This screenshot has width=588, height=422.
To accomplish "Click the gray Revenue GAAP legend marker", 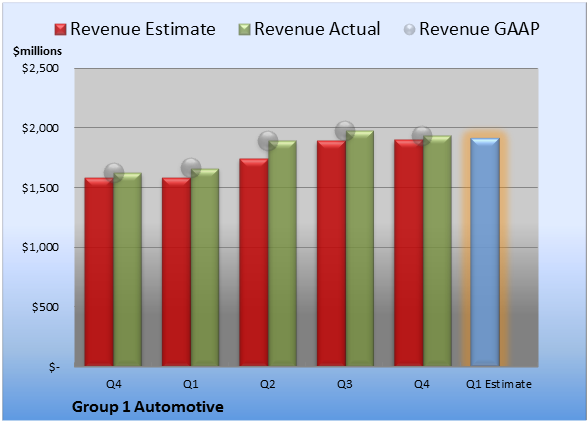I will [x=410, y=30].
